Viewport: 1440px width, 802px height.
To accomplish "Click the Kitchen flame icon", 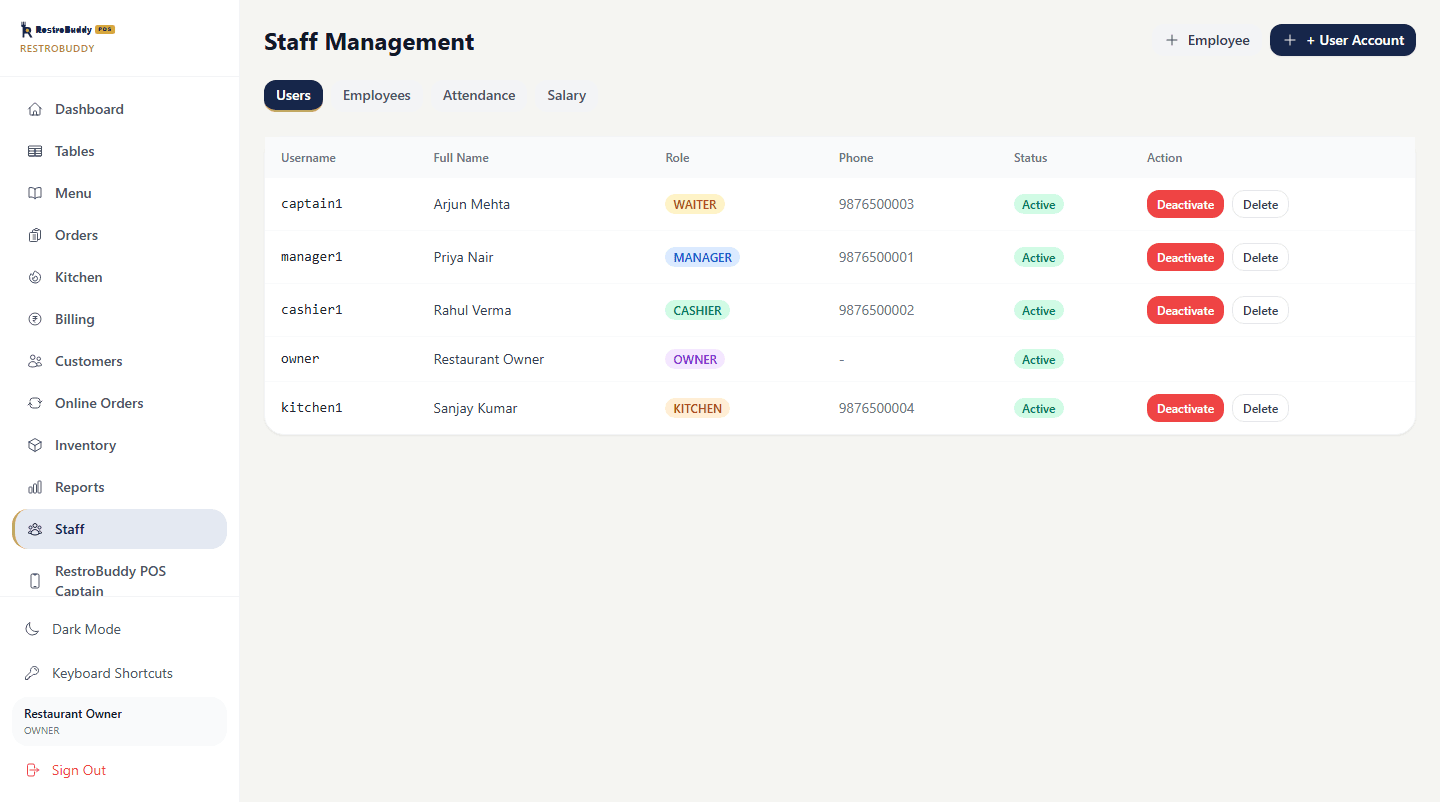I will [x=35, y=277].
